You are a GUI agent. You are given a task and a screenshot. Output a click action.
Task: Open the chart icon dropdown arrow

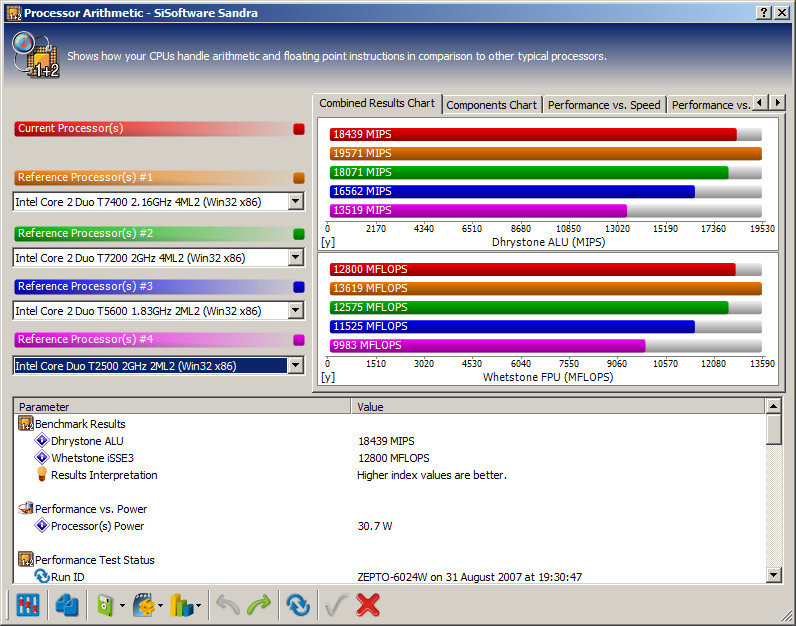click(198, 605)
